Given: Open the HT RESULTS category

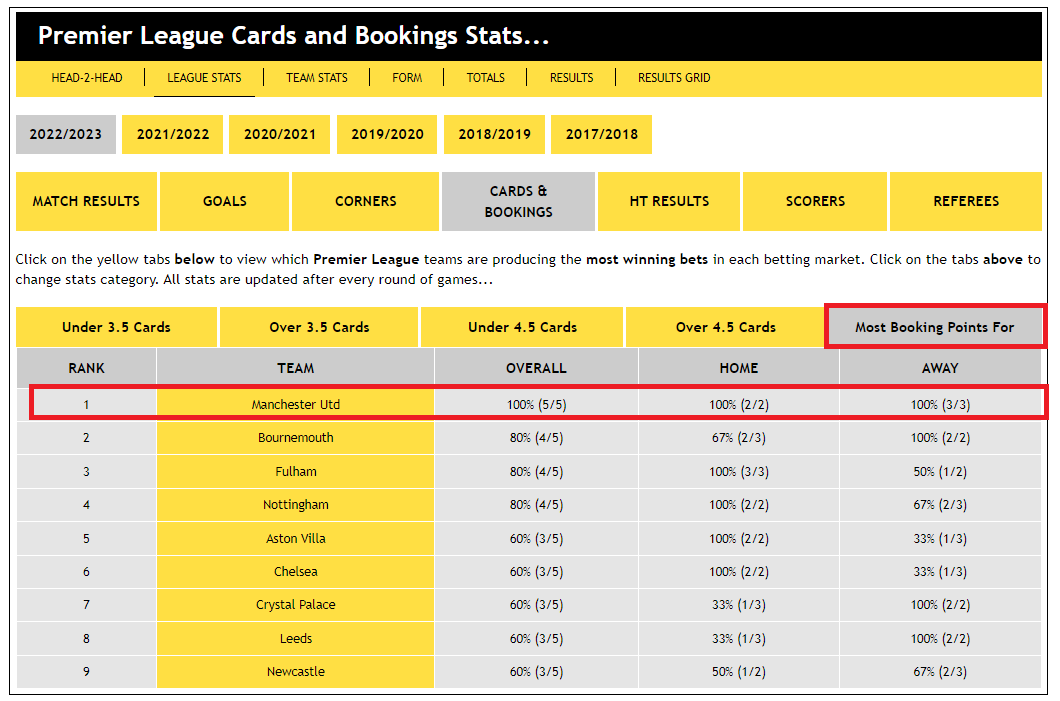Looking at the screenshot, I should click(x=667, y=200).
